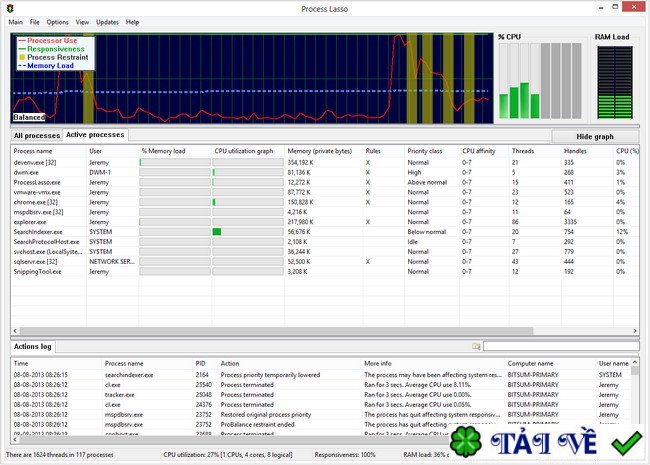Select the SearchIndexer.exe process row
650x465 pixels.
39,231
